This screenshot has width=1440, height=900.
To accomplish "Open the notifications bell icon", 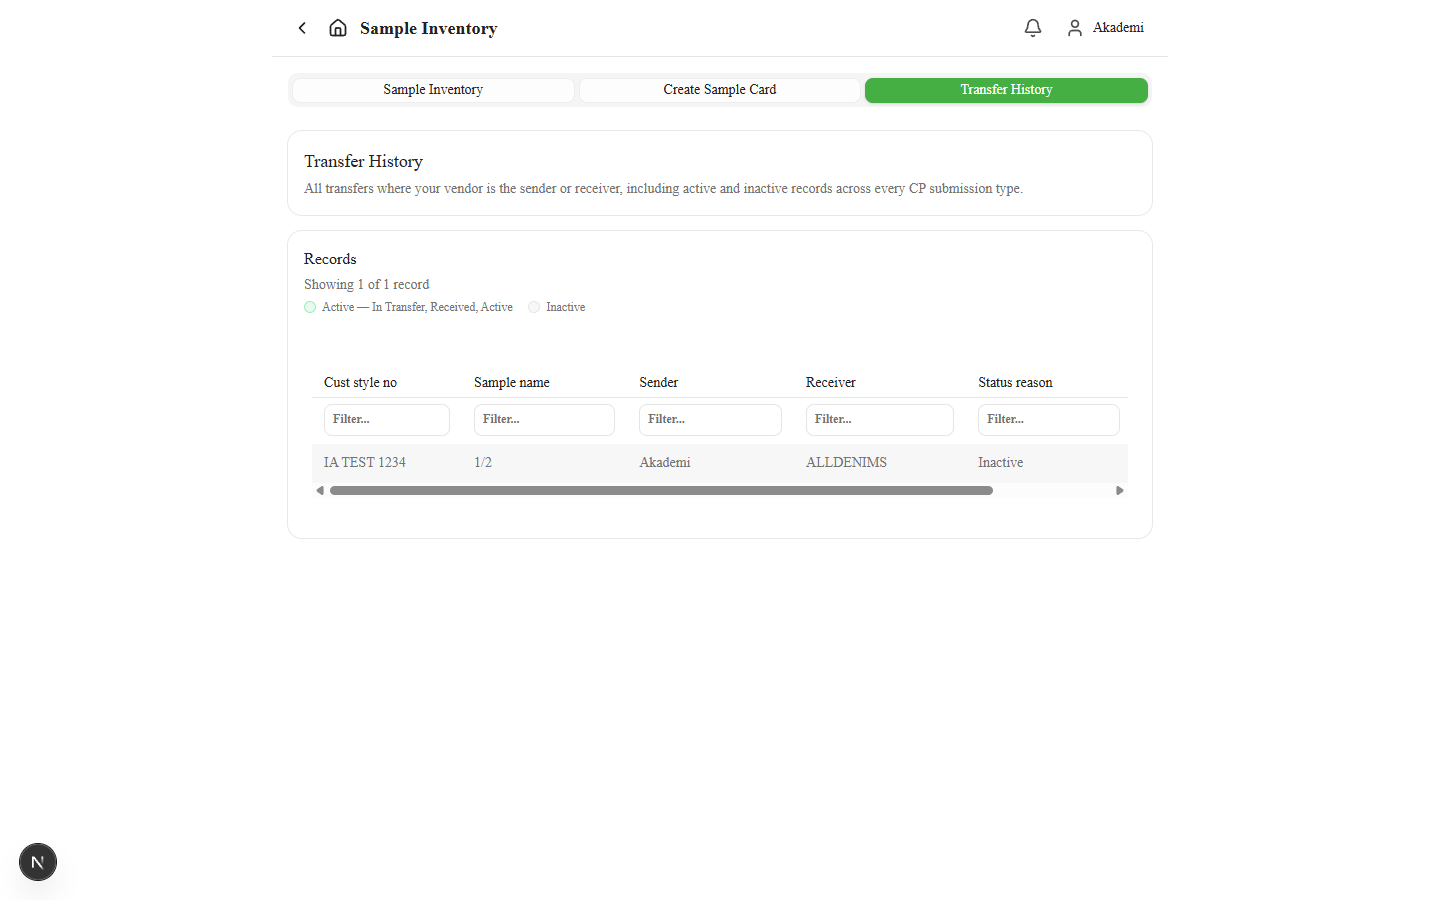I will tap(1033, 28).
